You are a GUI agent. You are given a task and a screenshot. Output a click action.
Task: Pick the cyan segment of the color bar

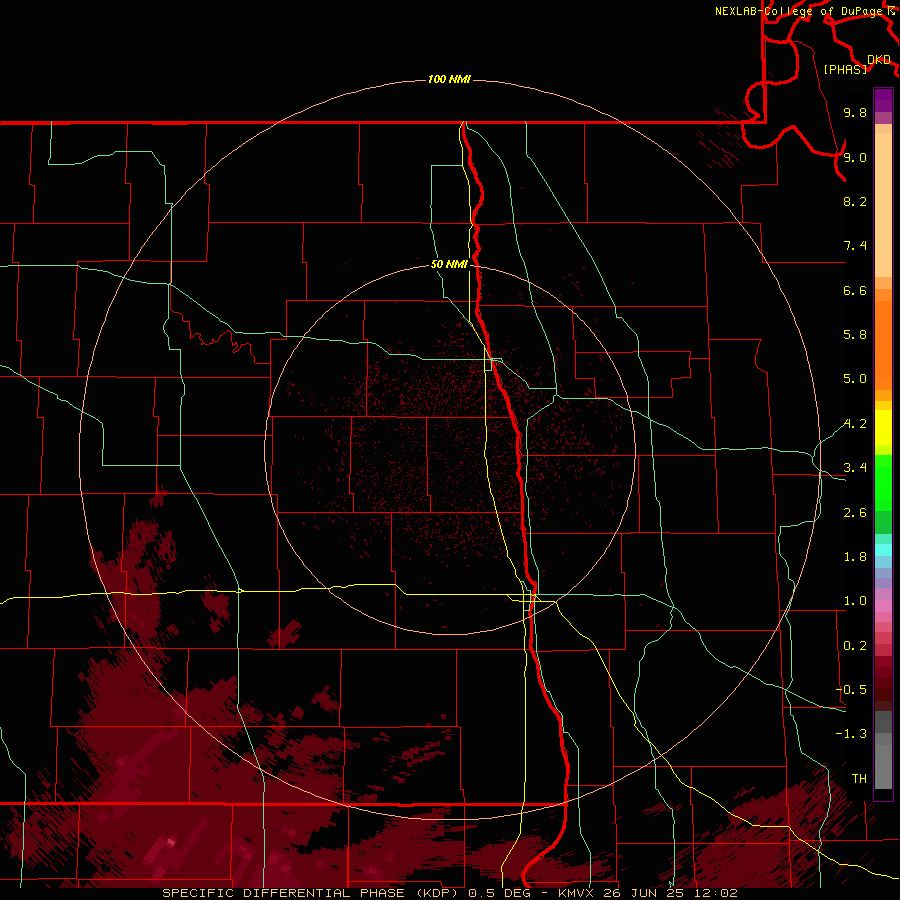(x=883, y=550)
